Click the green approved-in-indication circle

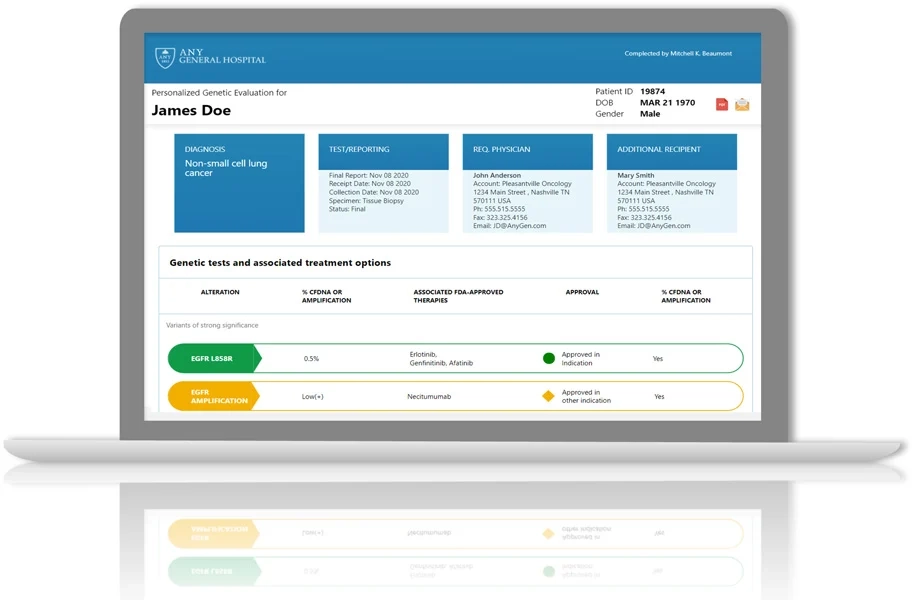[548, 358]
